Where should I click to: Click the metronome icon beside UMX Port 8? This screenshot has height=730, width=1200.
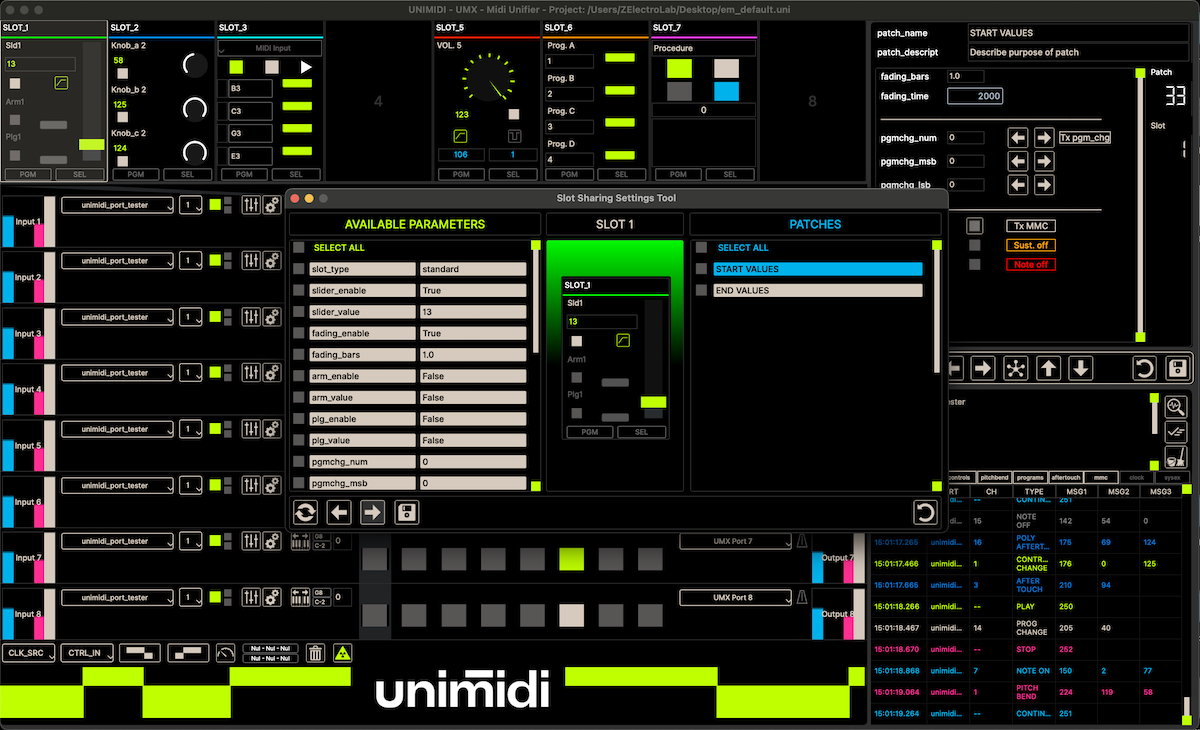[x=801, y=597]
